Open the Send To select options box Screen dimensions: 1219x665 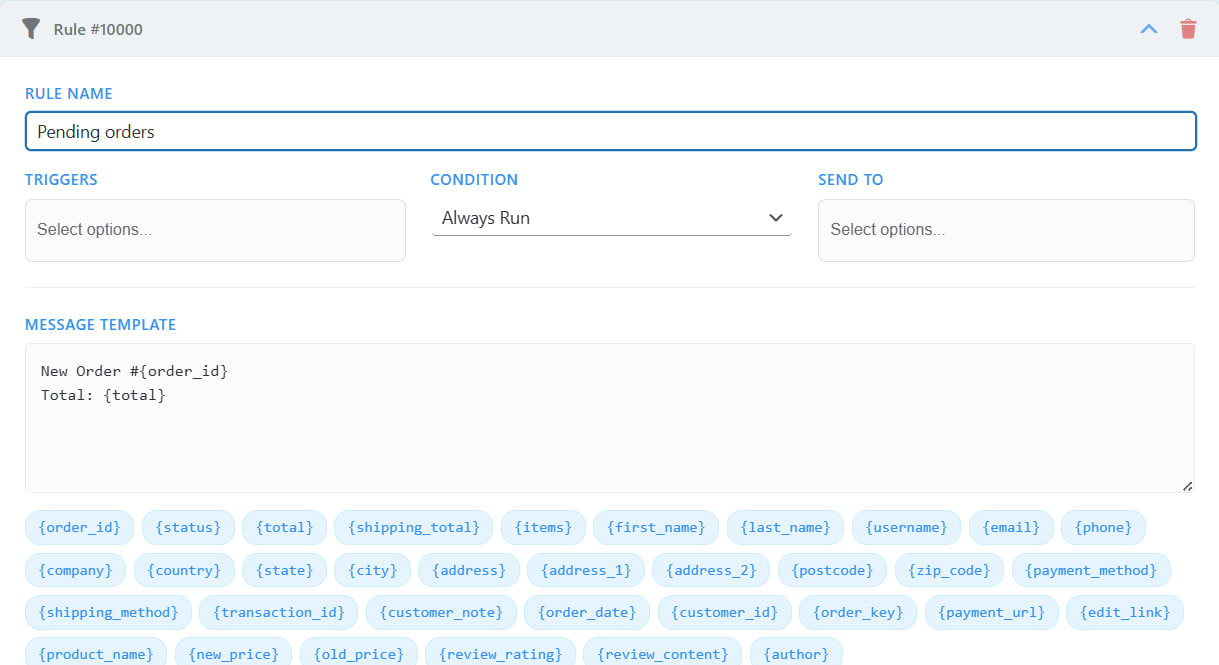[x=1005, y=230]
